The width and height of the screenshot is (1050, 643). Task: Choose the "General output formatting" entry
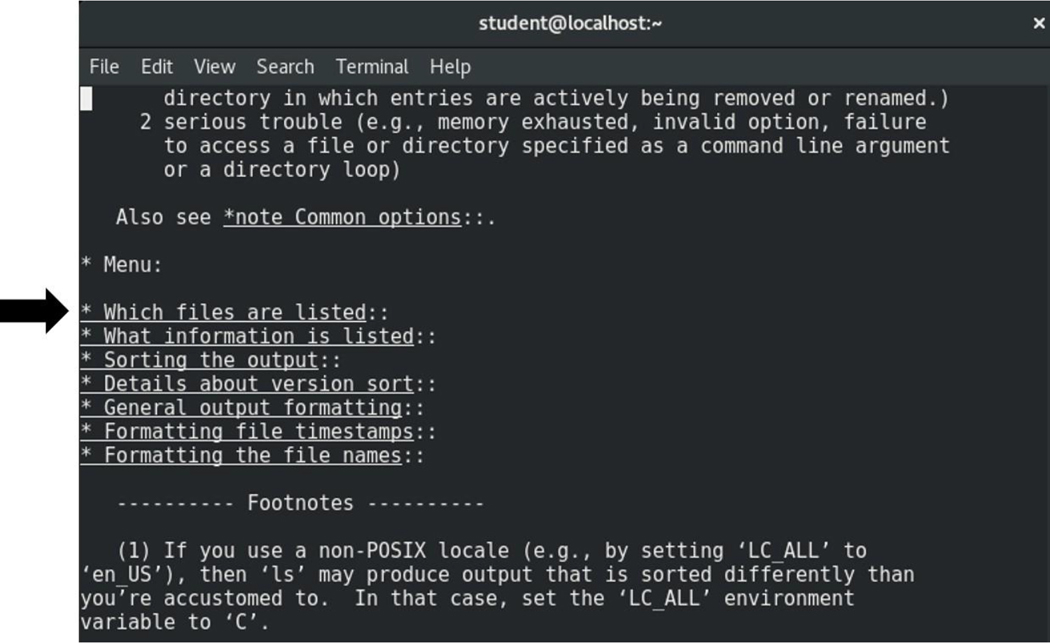[x=252, y=409]
